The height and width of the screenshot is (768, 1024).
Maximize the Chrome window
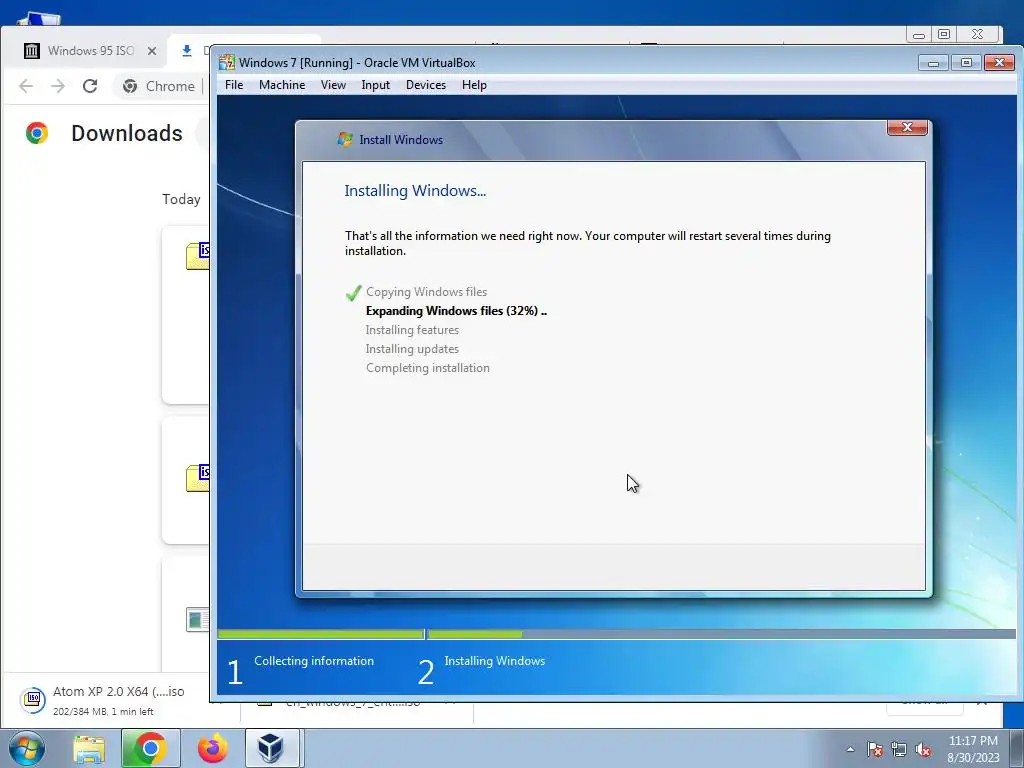[944, 35]
